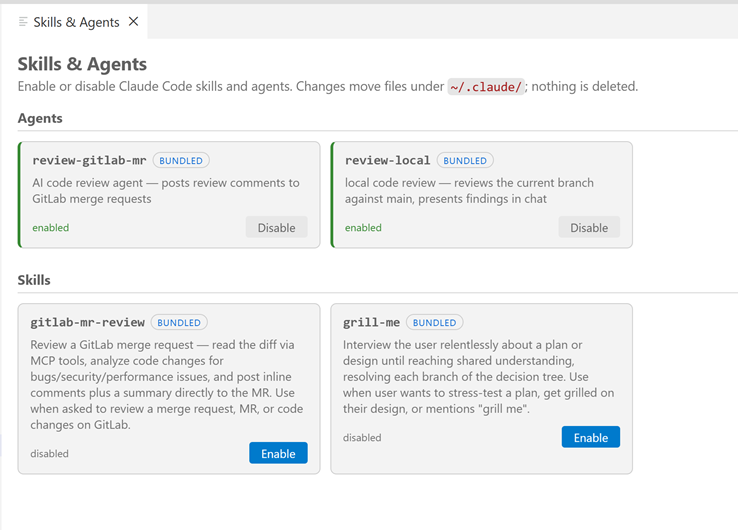Click enabled status of review-gitlab-mr
This screenshot has height=530, width=738.
pyautogui.click(x=50, y=228)
